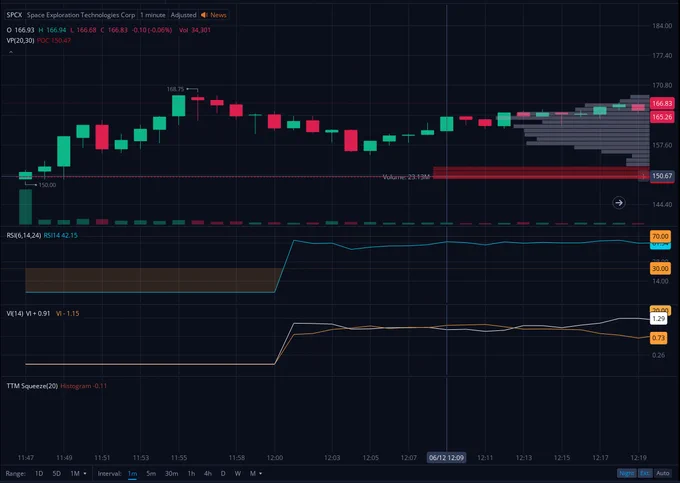This screenshot has width=680, height=483.
Task: Toggle the Night session button
Action: 626,473
